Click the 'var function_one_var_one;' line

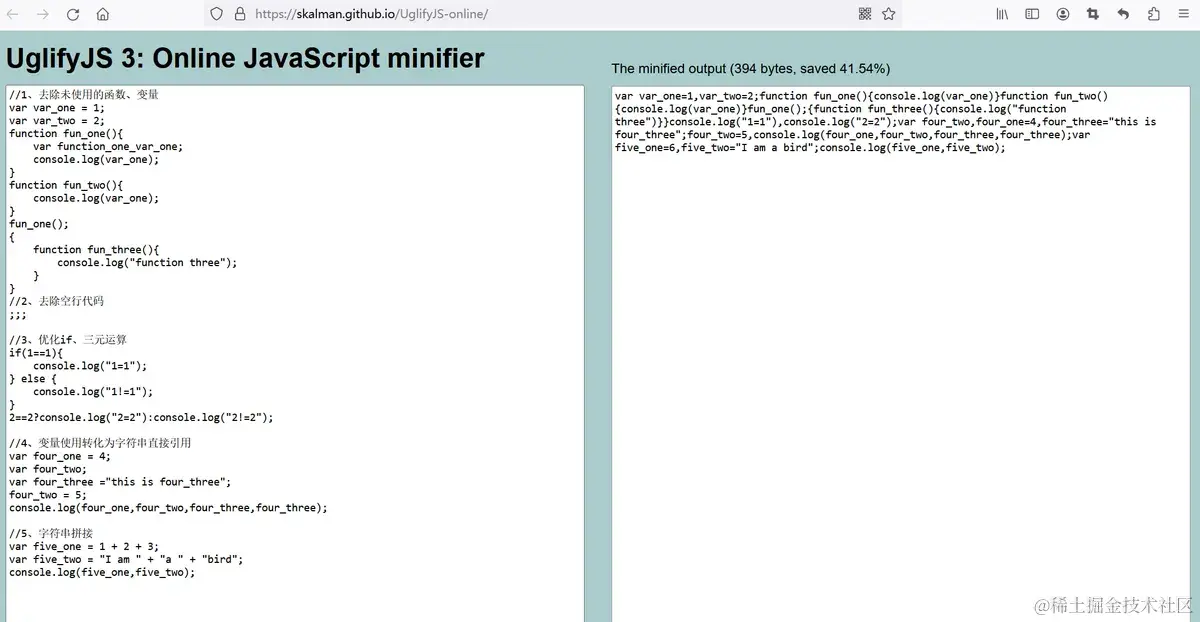click(x=108, y=147)
